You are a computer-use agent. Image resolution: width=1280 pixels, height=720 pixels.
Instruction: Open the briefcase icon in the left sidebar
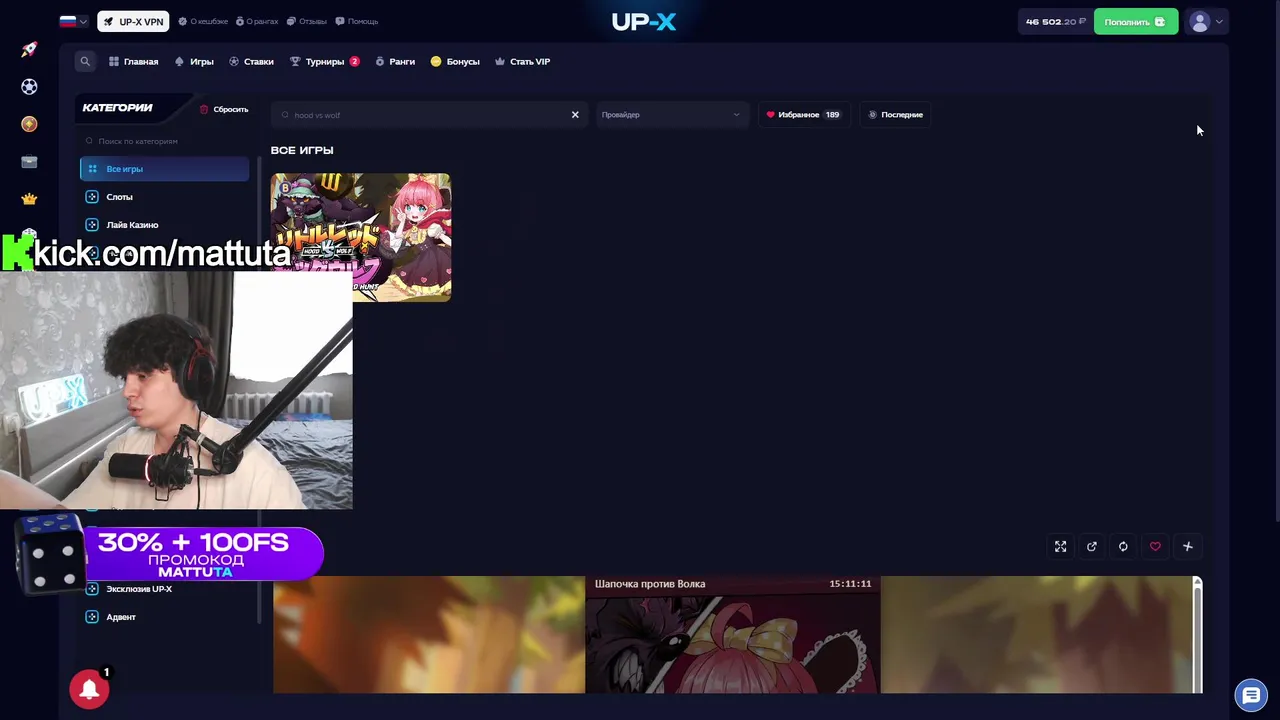(29, 161)
